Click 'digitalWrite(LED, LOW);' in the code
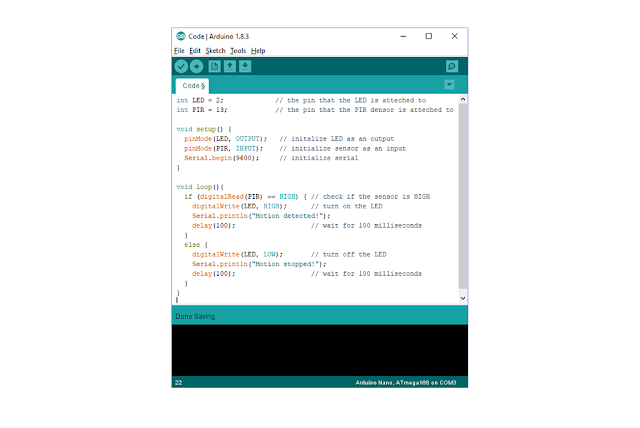Screen dimensions: 640x428 [x=237, y=254]
